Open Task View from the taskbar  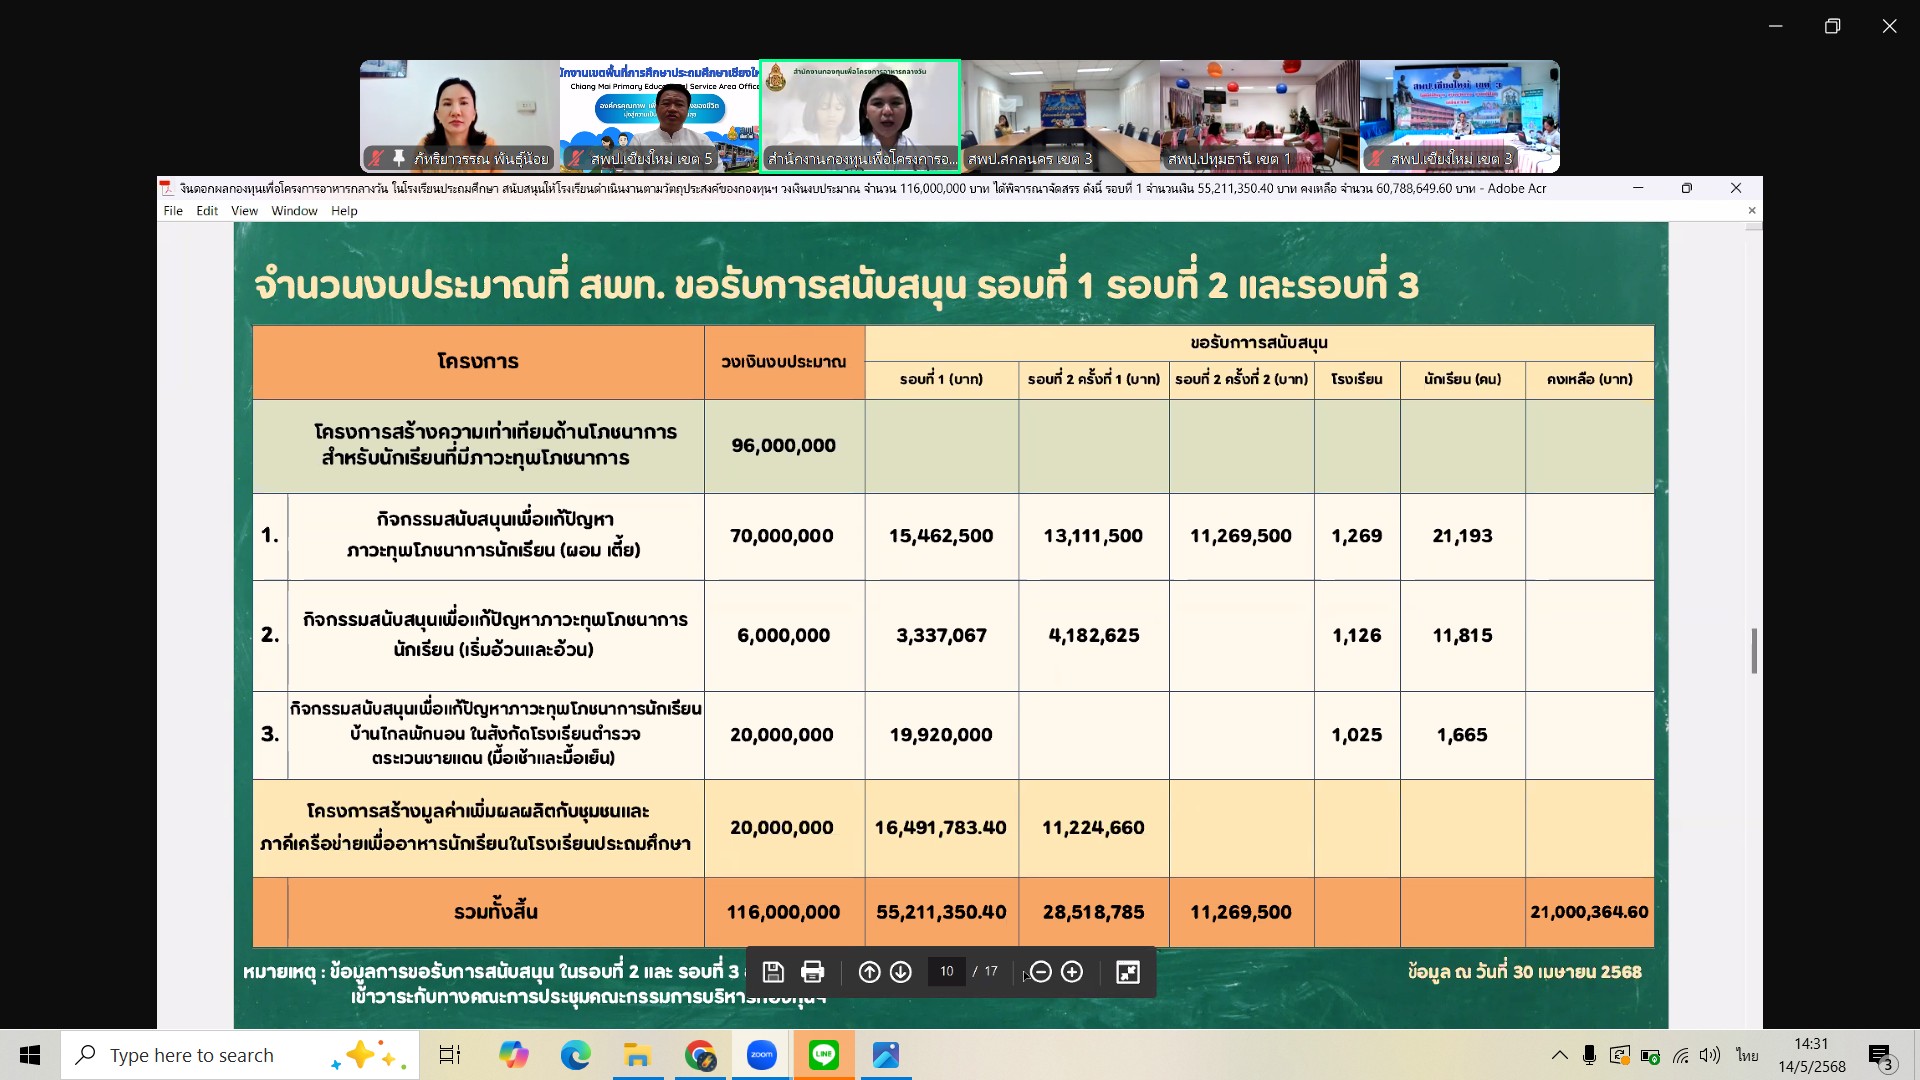[x=450, y=1055]
